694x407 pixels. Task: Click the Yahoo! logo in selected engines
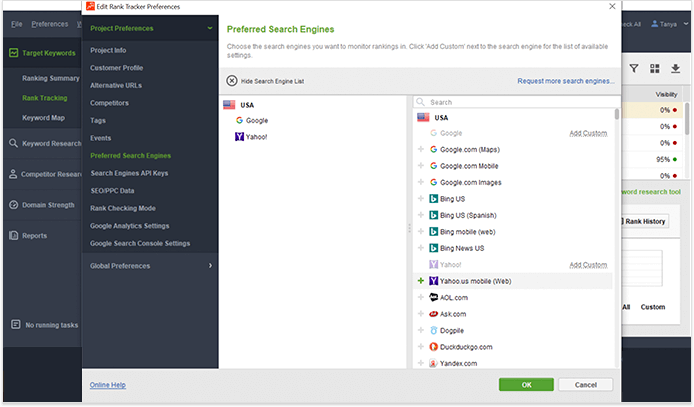click(x=240, y=136)
